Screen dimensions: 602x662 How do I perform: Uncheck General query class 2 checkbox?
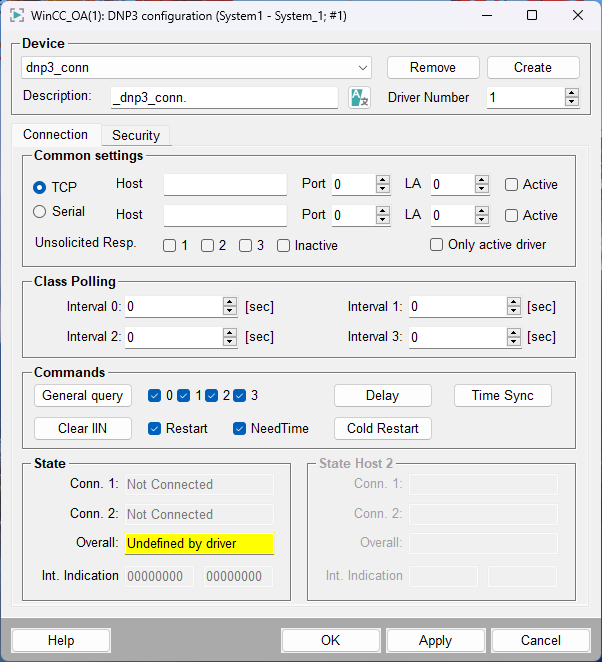coord(212,396)
